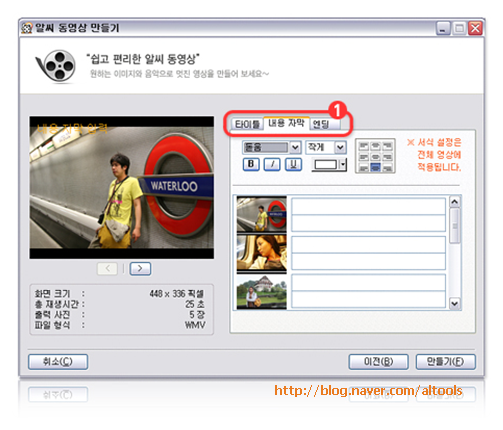
Task: Set subtitle position to middle-right
Action: click(x=387, y=157)
